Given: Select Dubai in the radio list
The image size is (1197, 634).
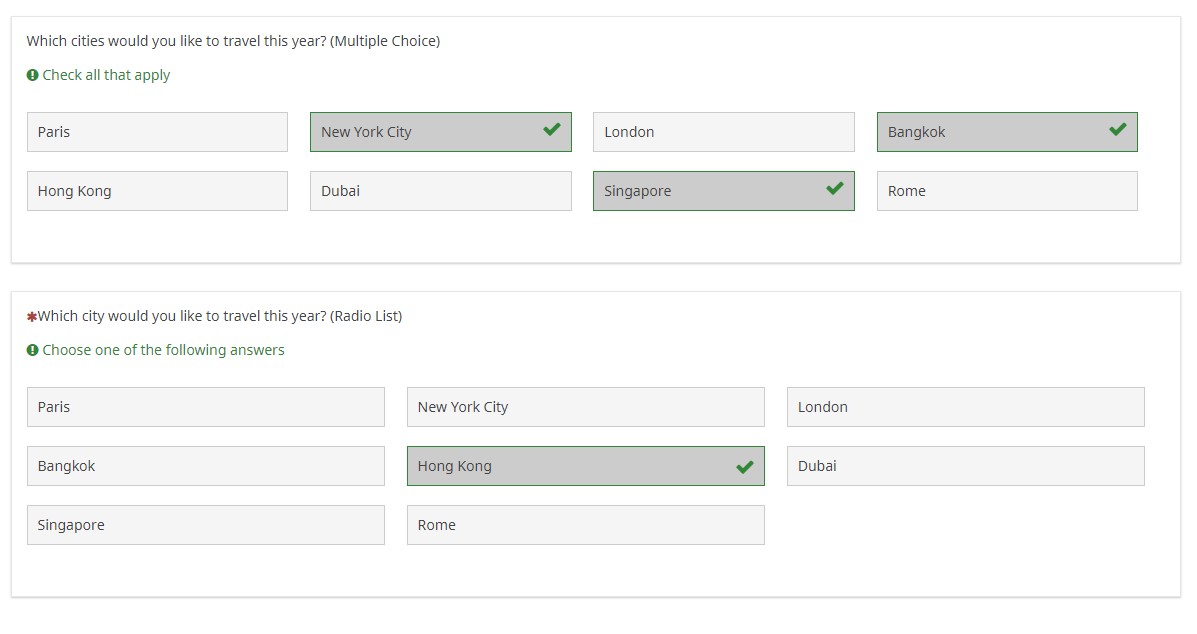Looking at the screenshot, I should (x=965, y=465).
